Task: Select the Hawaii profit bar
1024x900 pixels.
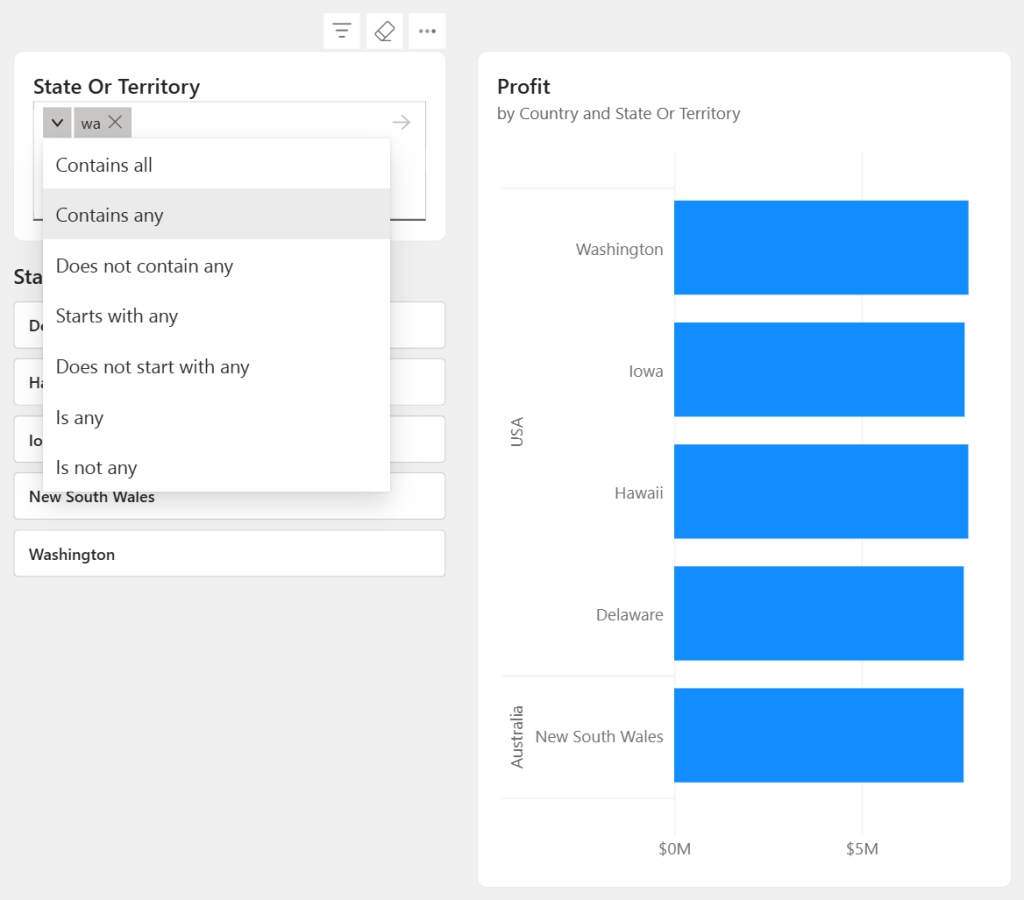Action: tap(820, 492)
